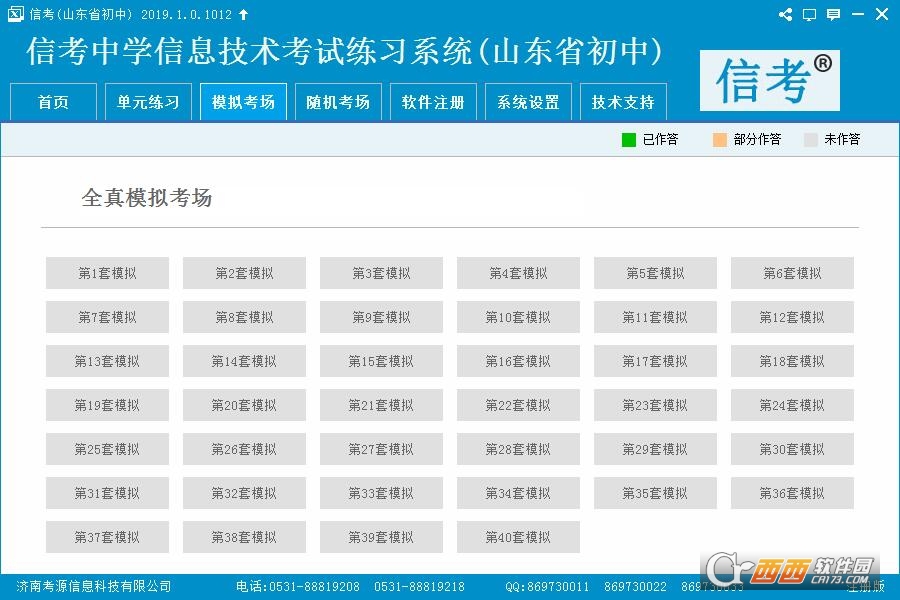This screenshot has width=900, height=600.
Task: Select 第21套模拟
Action: tap(381, 405)
